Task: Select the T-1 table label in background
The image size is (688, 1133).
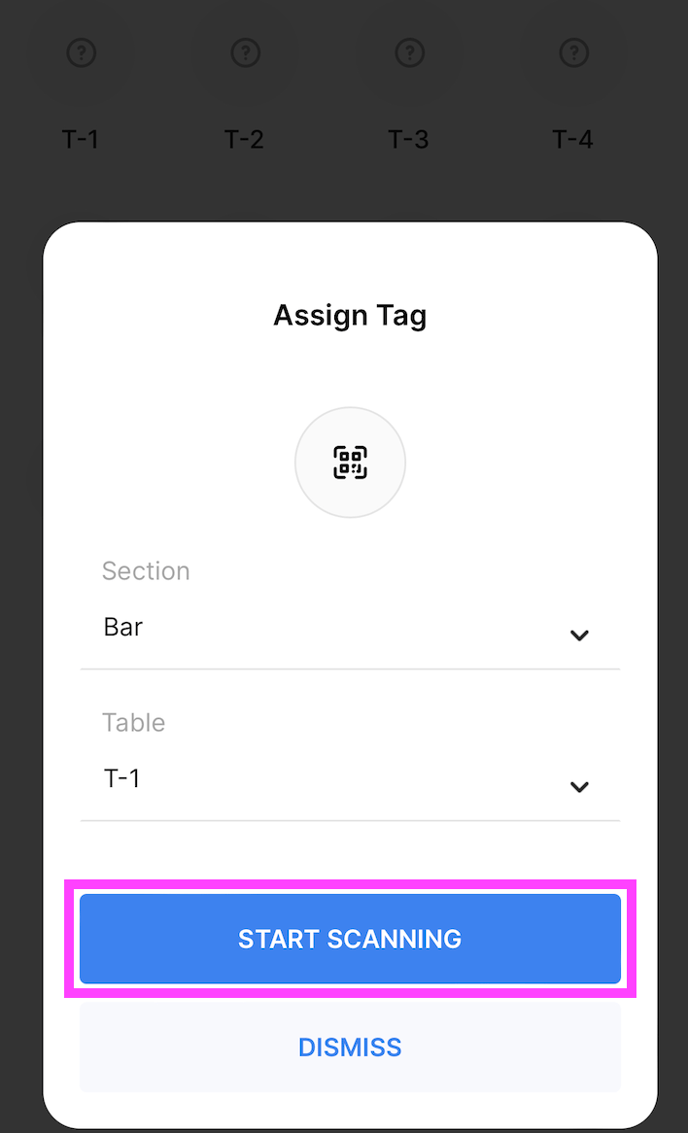Action: (x=81, y=139)
